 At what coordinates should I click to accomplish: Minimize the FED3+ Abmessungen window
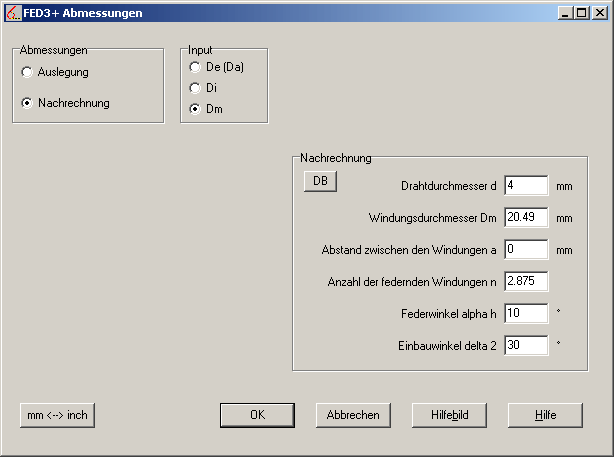click(x=567, y=13)
